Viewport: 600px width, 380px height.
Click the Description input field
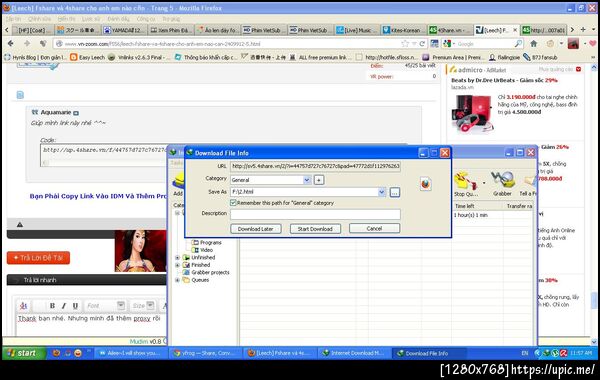(315, 214)
